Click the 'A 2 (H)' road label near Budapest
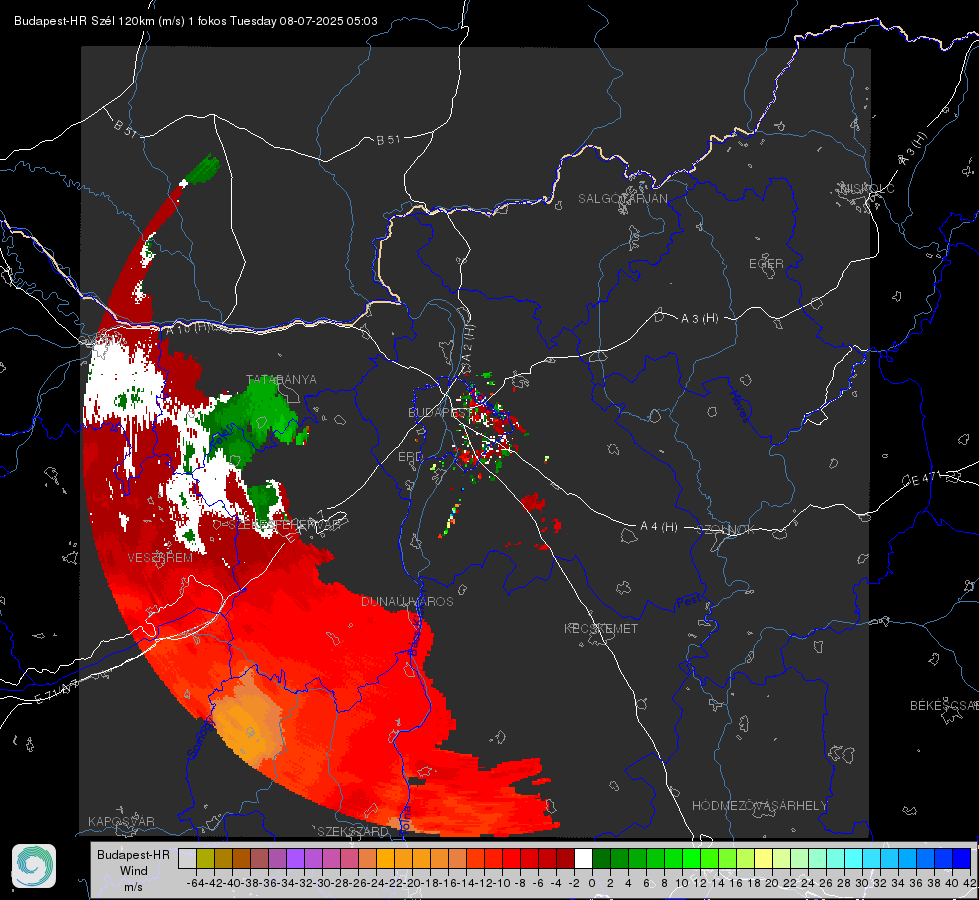 468,342
